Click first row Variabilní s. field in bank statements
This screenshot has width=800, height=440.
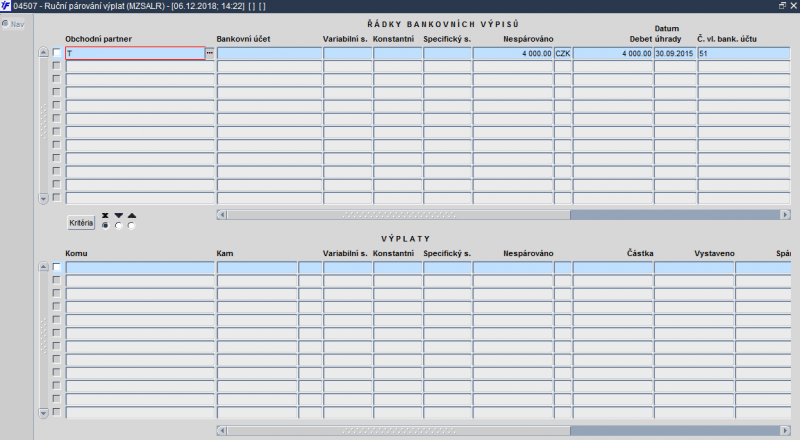347,53
